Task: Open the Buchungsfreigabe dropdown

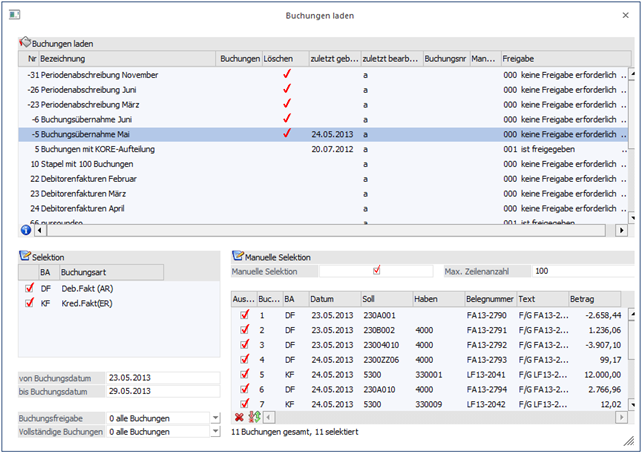Action: pos(216,417)
